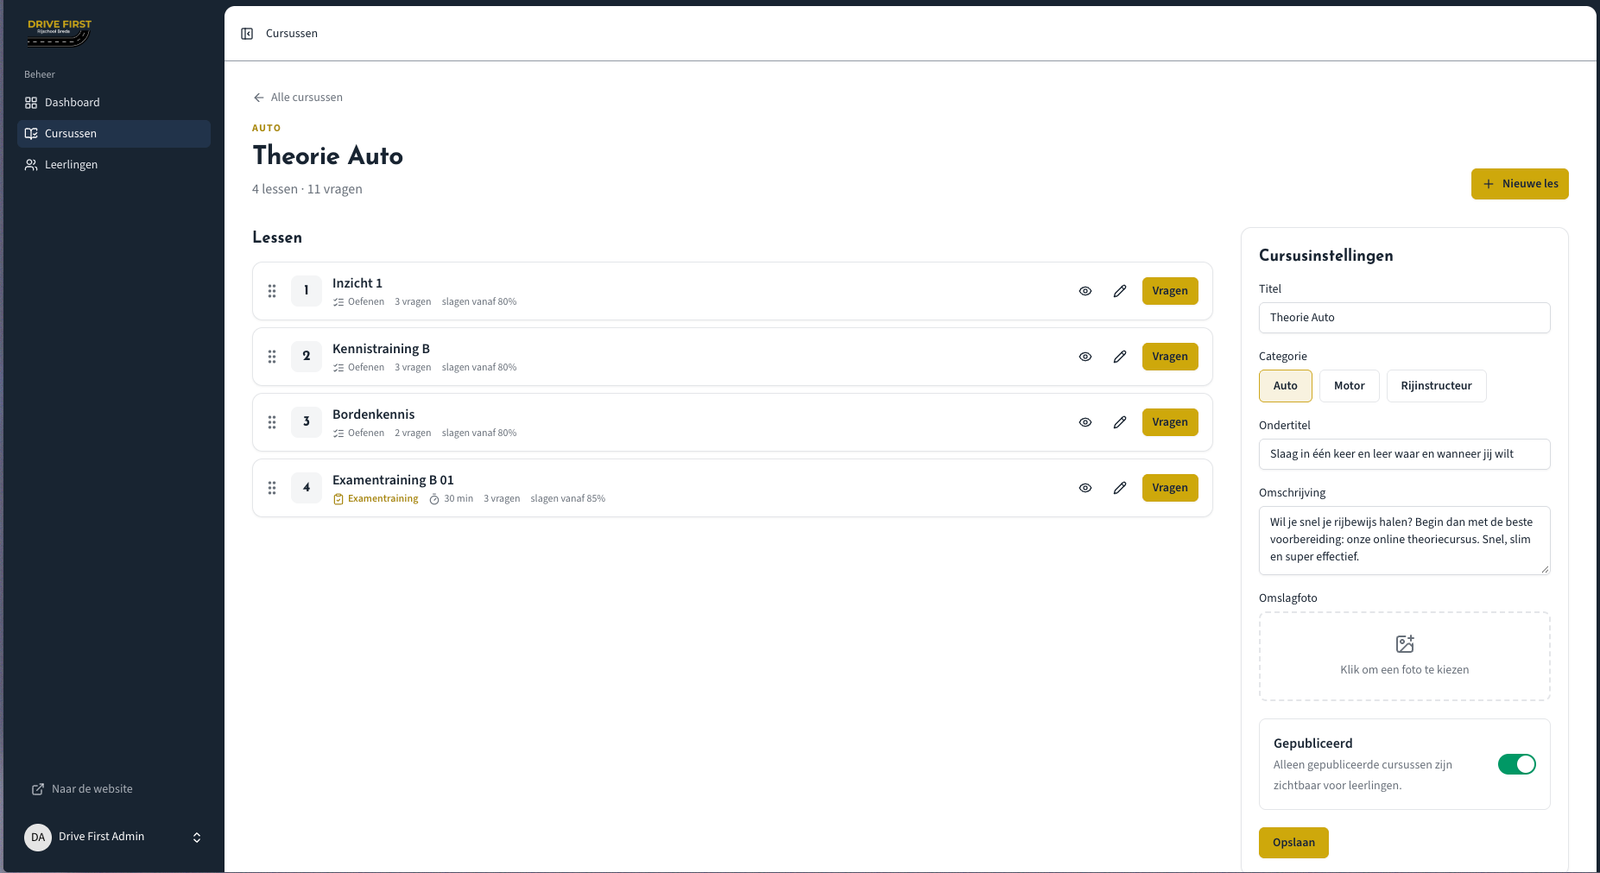The height and width of the screenshot is (873, 1600).
Task: Edit the Bordenkennis lesson with pencil icon
Action: 1120,422
